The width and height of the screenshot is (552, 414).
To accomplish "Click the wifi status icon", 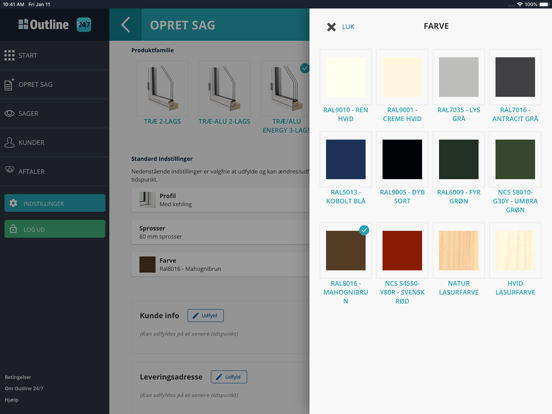I will [x=520, y=4].
